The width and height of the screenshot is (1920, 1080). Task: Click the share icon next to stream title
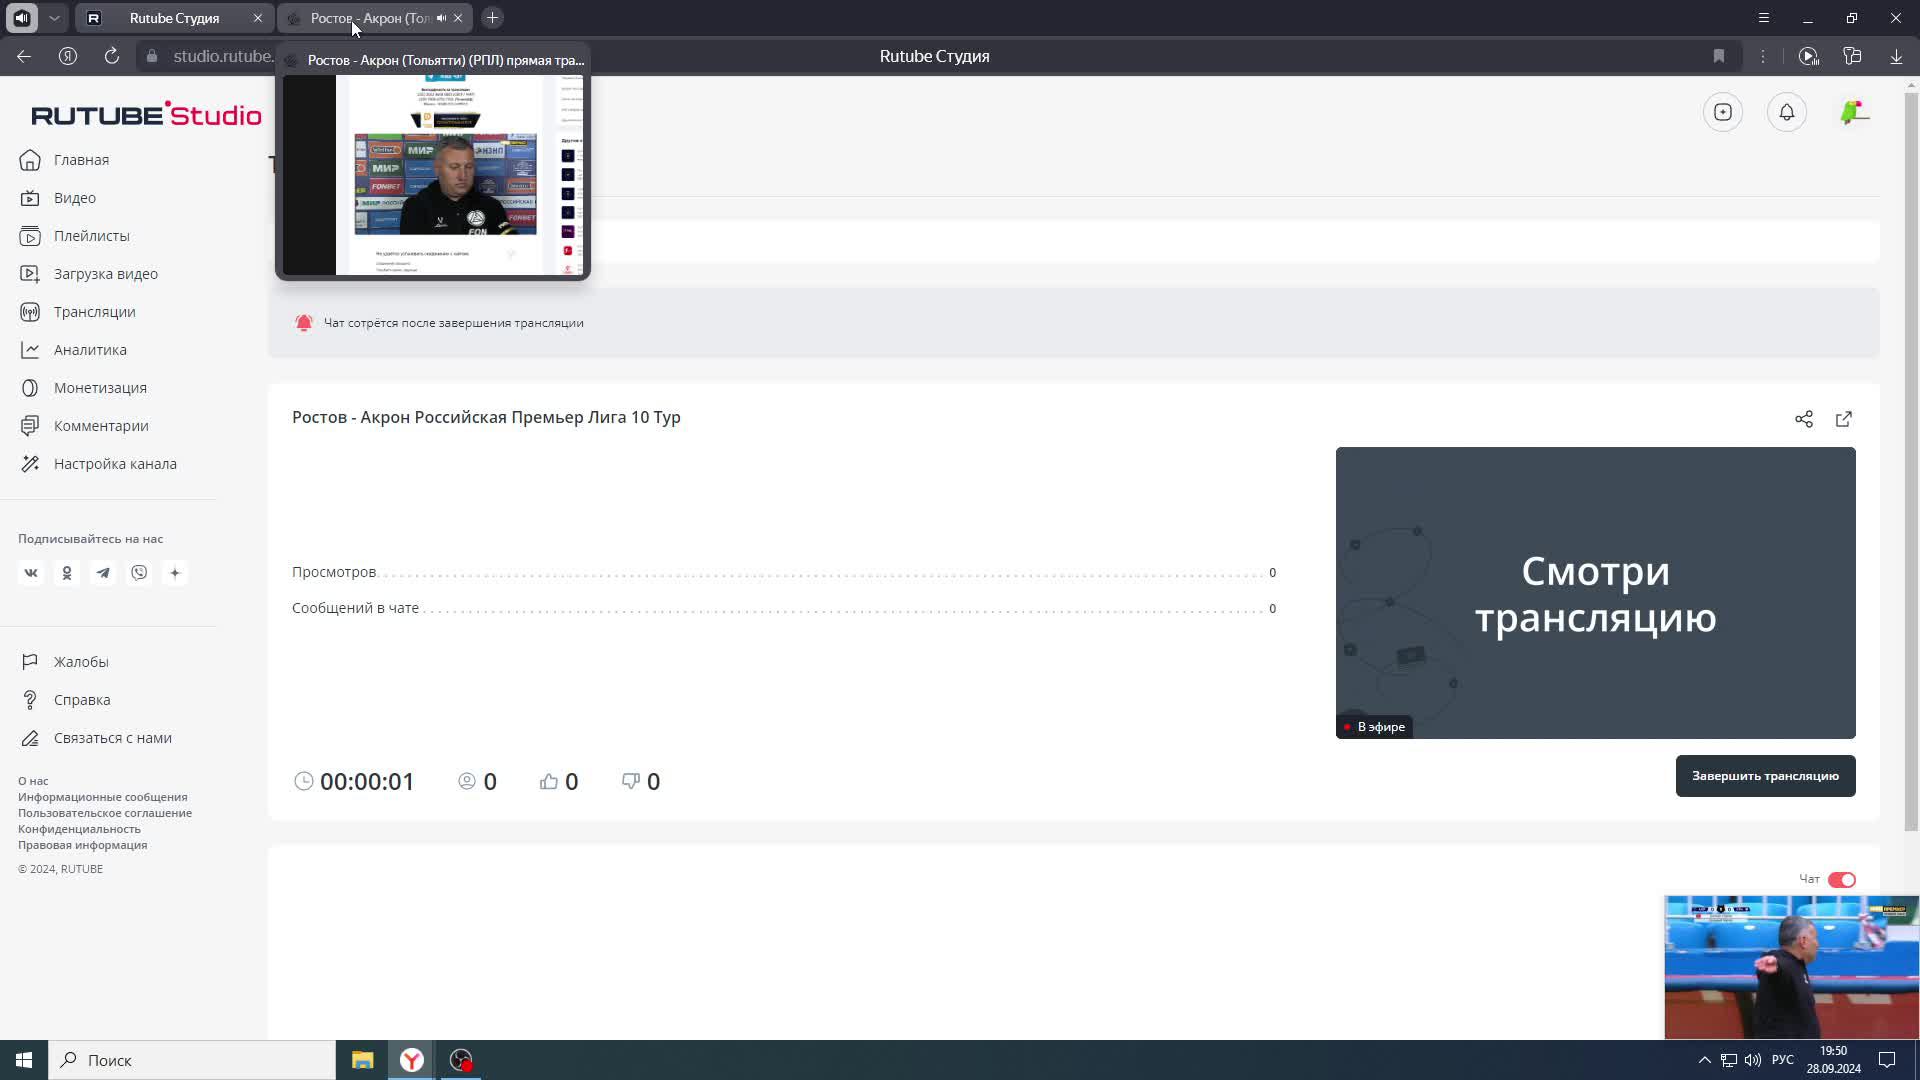(x=1807, y=419)
